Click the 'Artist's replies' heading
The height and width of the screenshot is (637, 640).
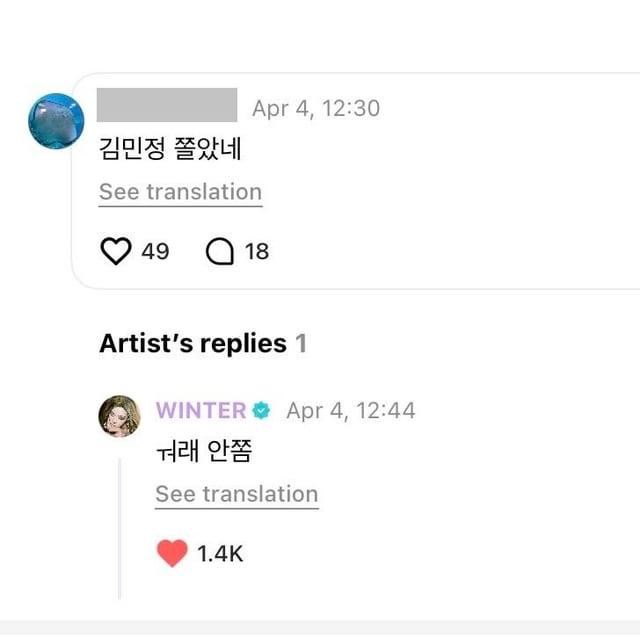pyautogui.click(x=192, y=343)
